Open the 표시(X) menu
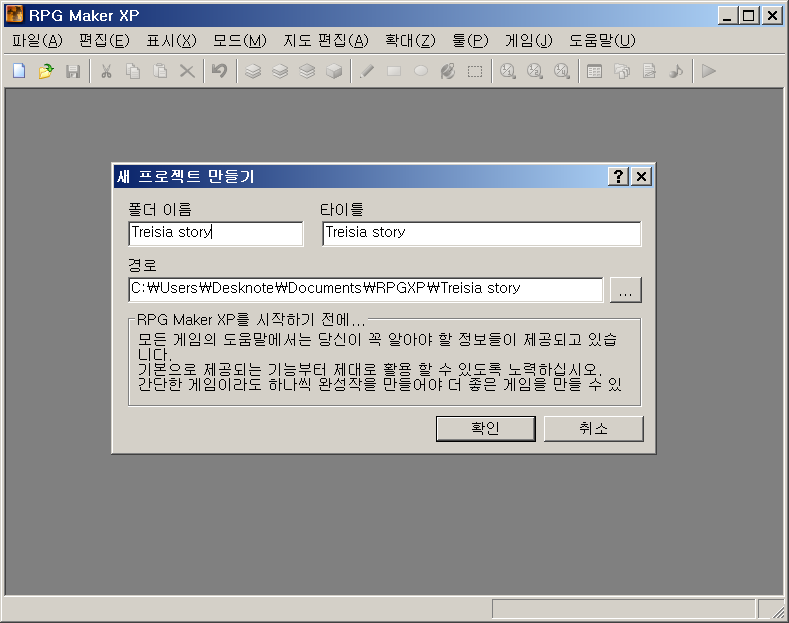Image resolution: width=789 pixels, height=623 pixels. [x=171, y=40]
